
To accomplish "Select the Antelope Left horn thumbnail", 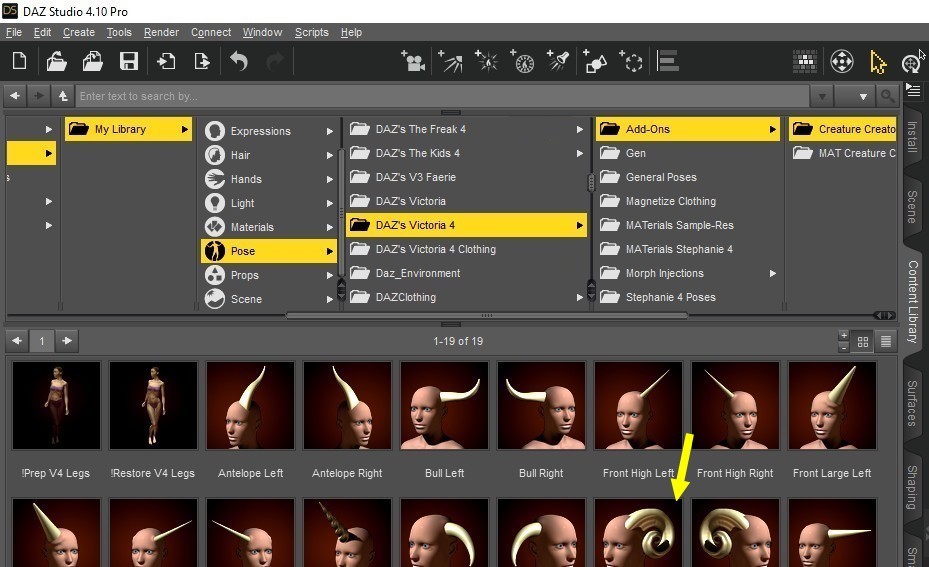I will coord(250,406).
